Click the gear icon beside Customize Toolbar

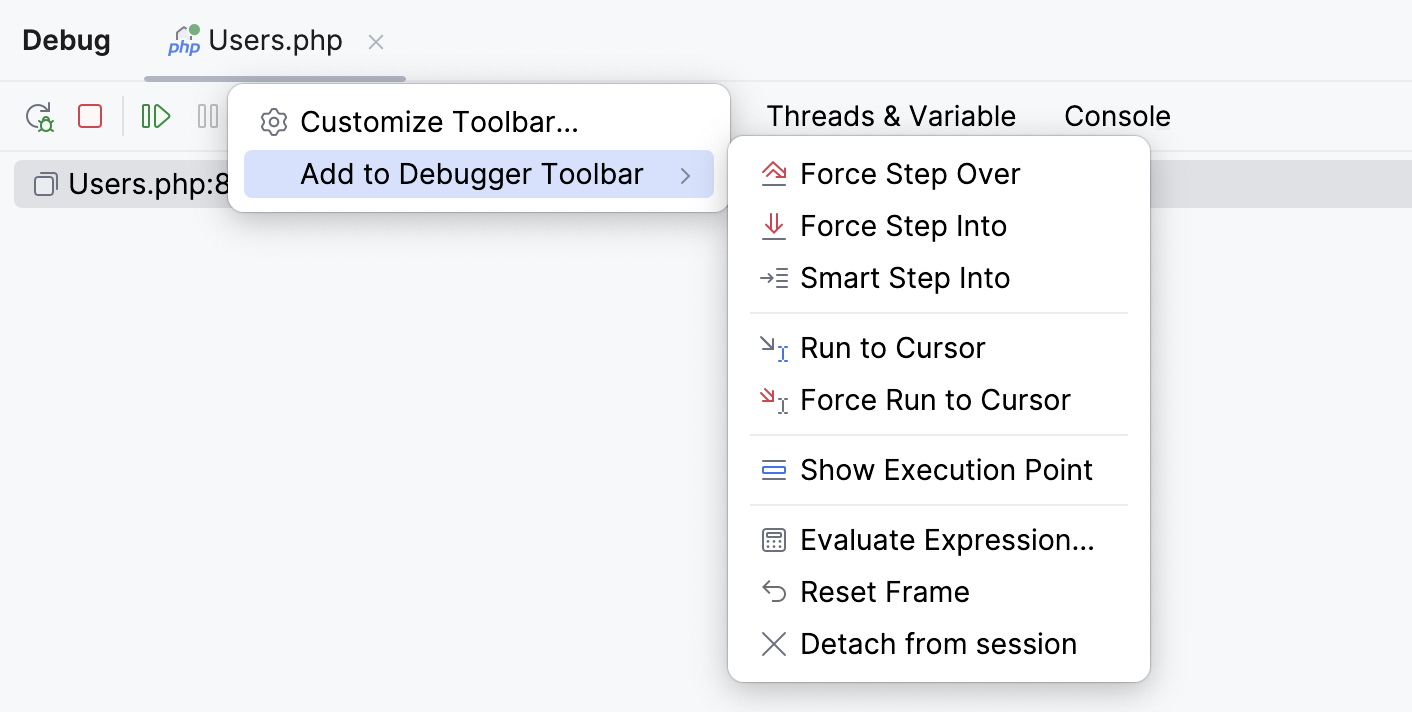click(x=273, y=122)
